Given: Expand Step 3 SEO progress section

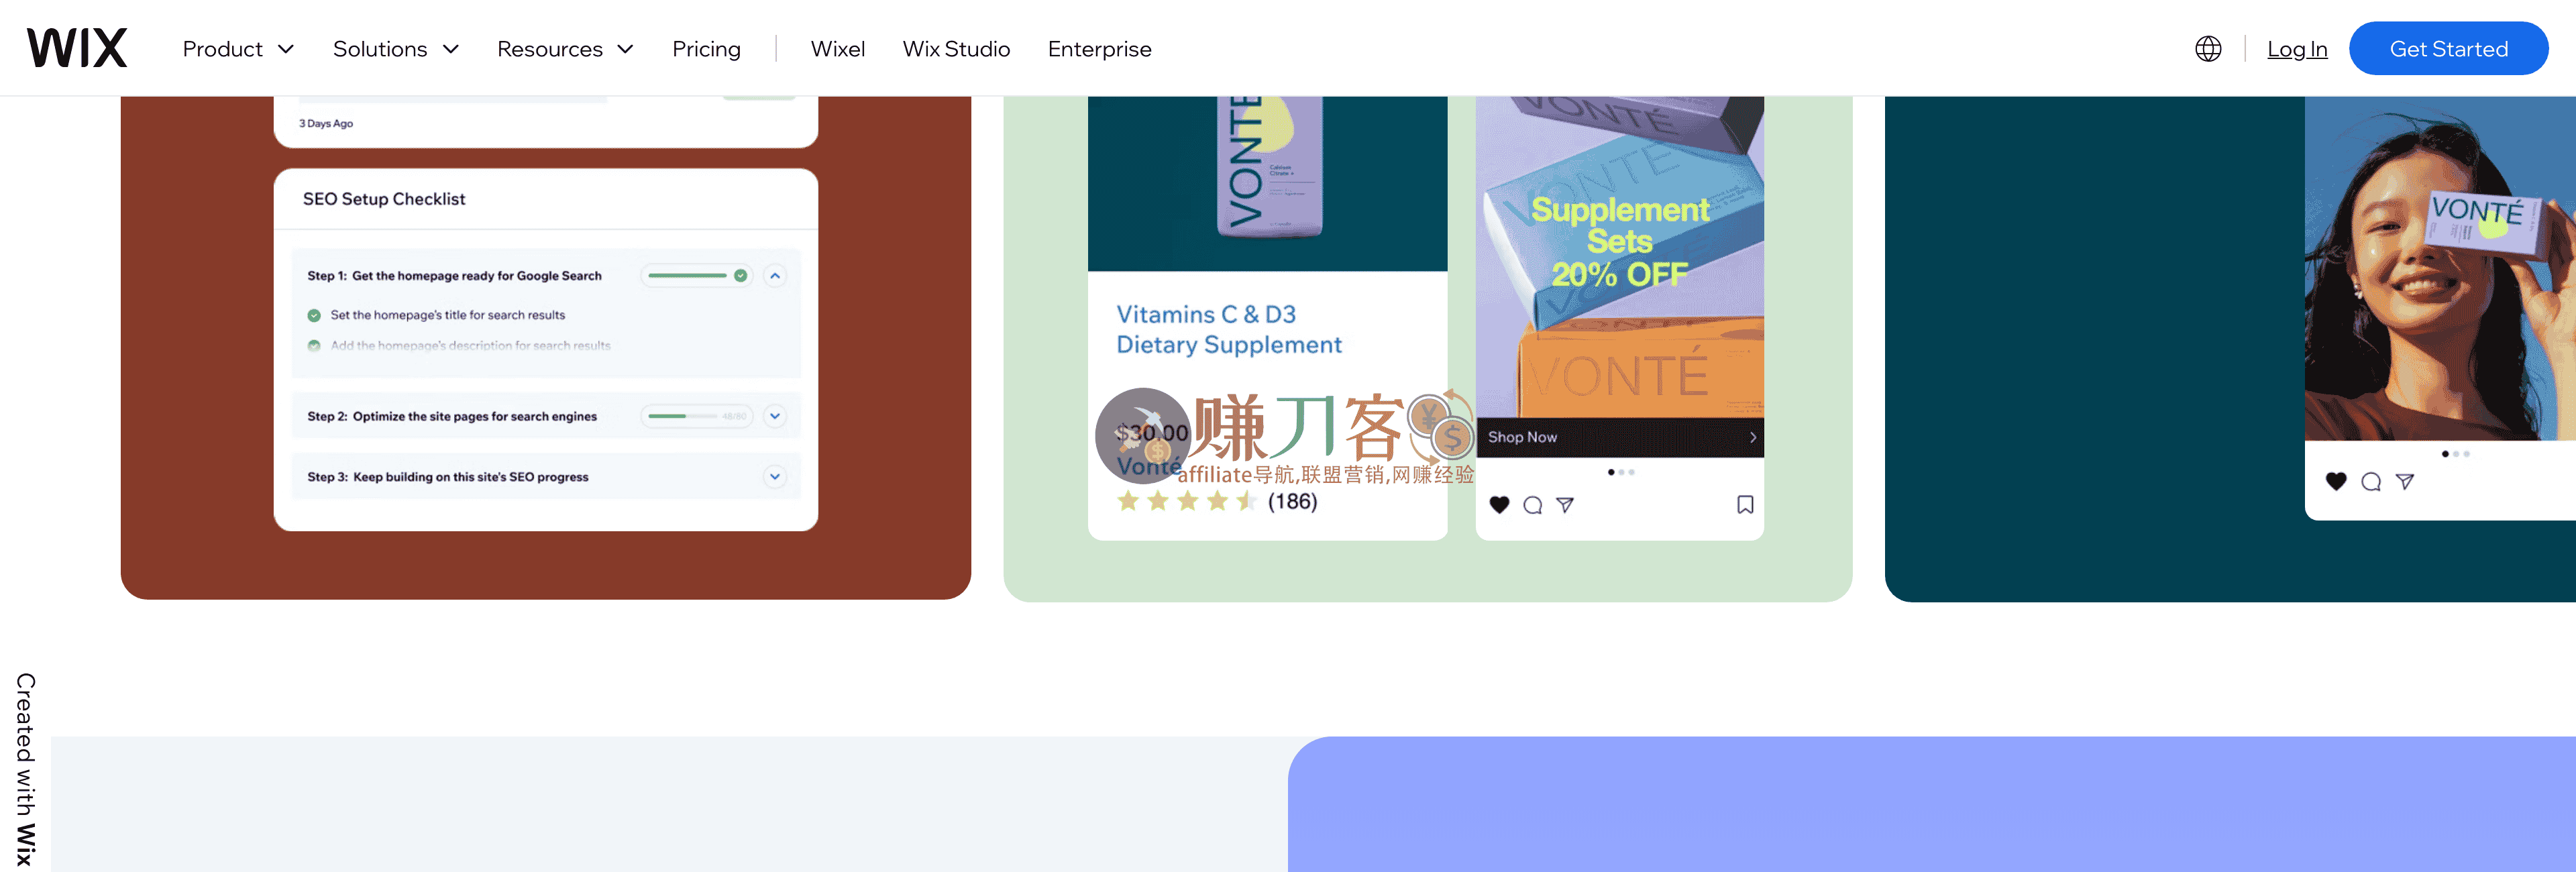Looking at the screenshot, I should (x=775, y=477).
